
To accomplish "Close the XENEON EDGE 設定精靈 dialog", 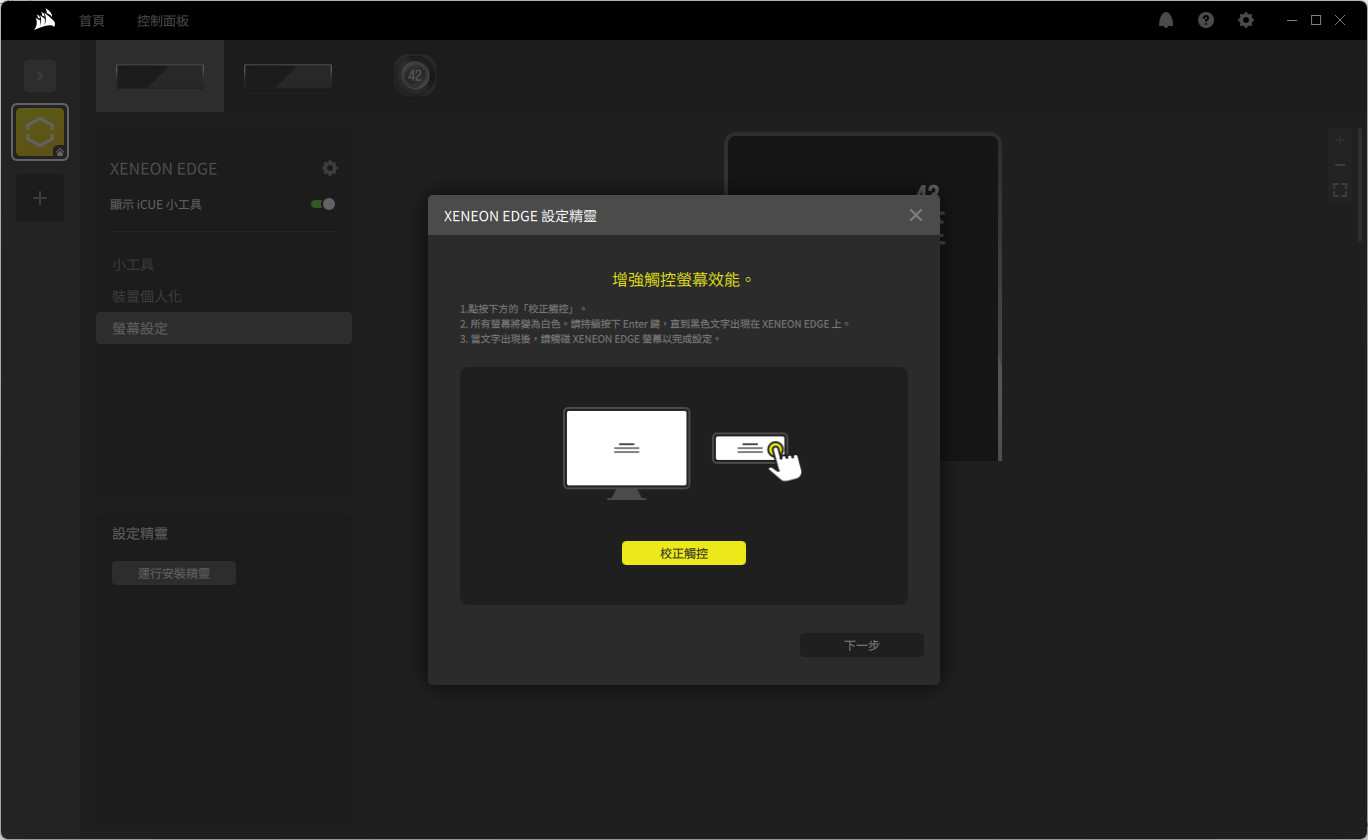I will point(915,215).
